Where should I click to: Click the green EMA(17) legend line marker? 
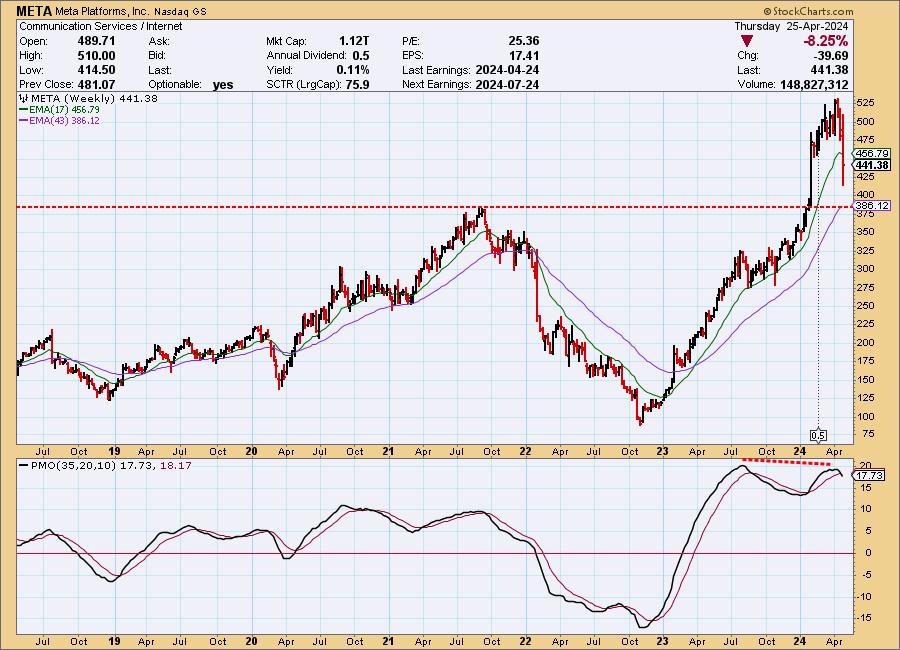click(24, 109)
